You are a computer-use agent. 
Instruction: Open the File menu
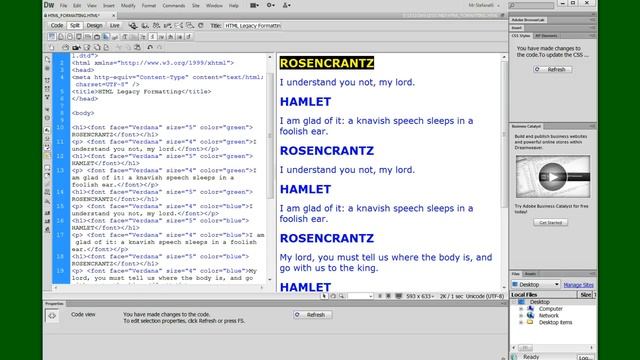63,6
